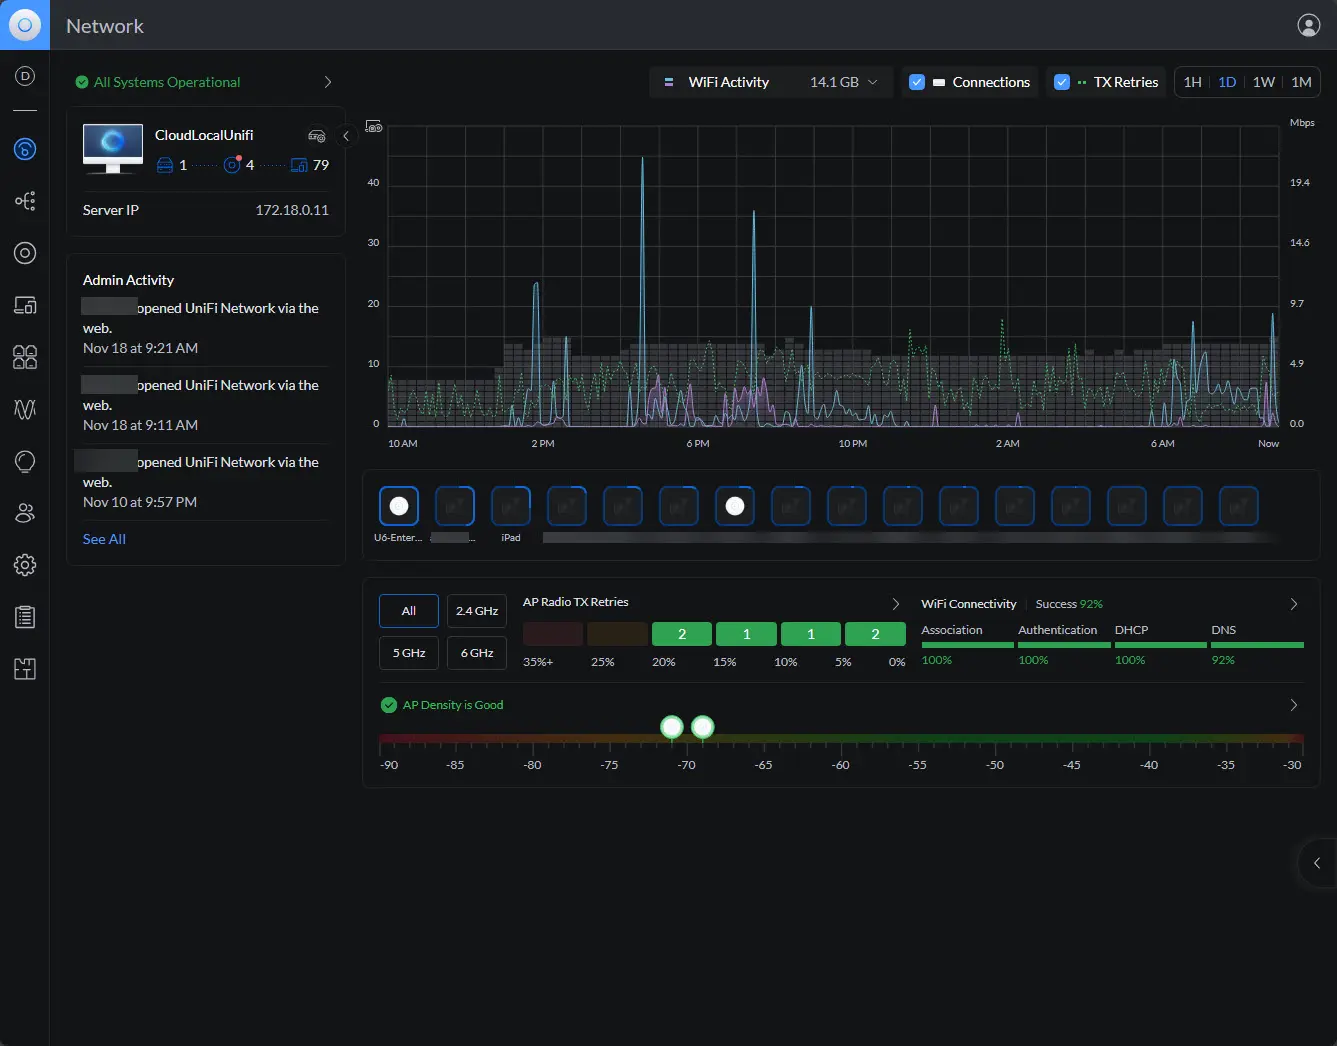Disable the TX Retries overlay checkbox
Screen dimensions: 1337x1046
[1061, 82]
